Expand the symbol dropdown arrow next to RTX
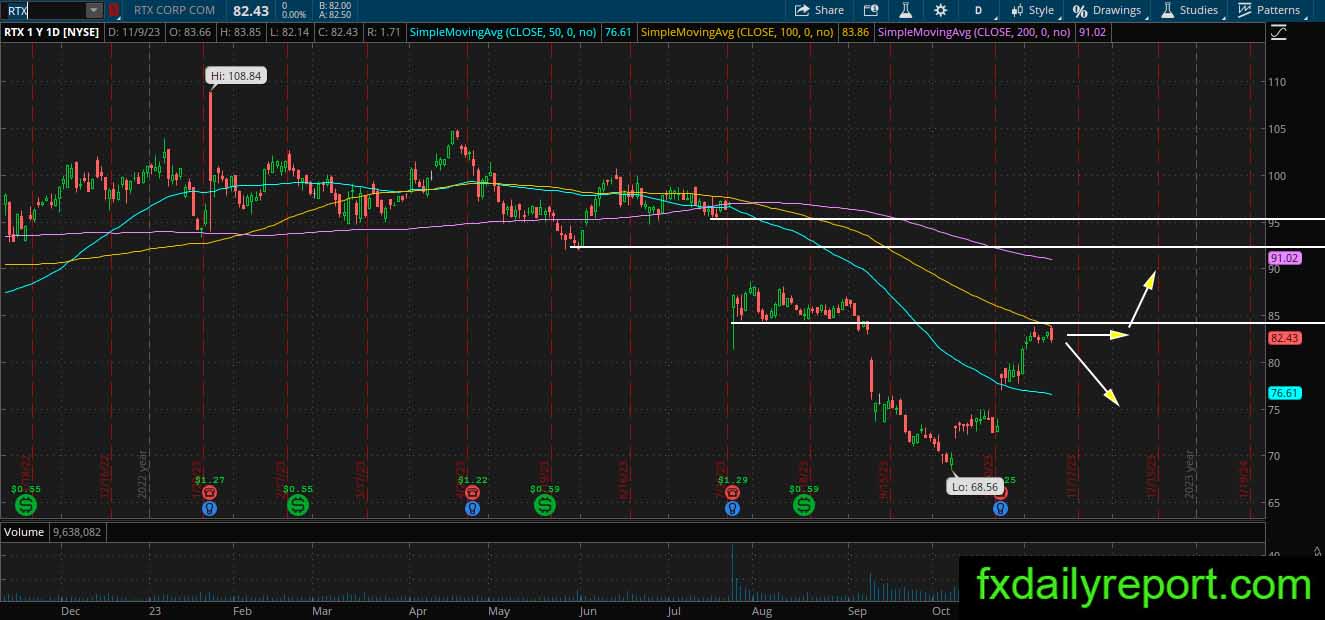 tap(94, 10)
